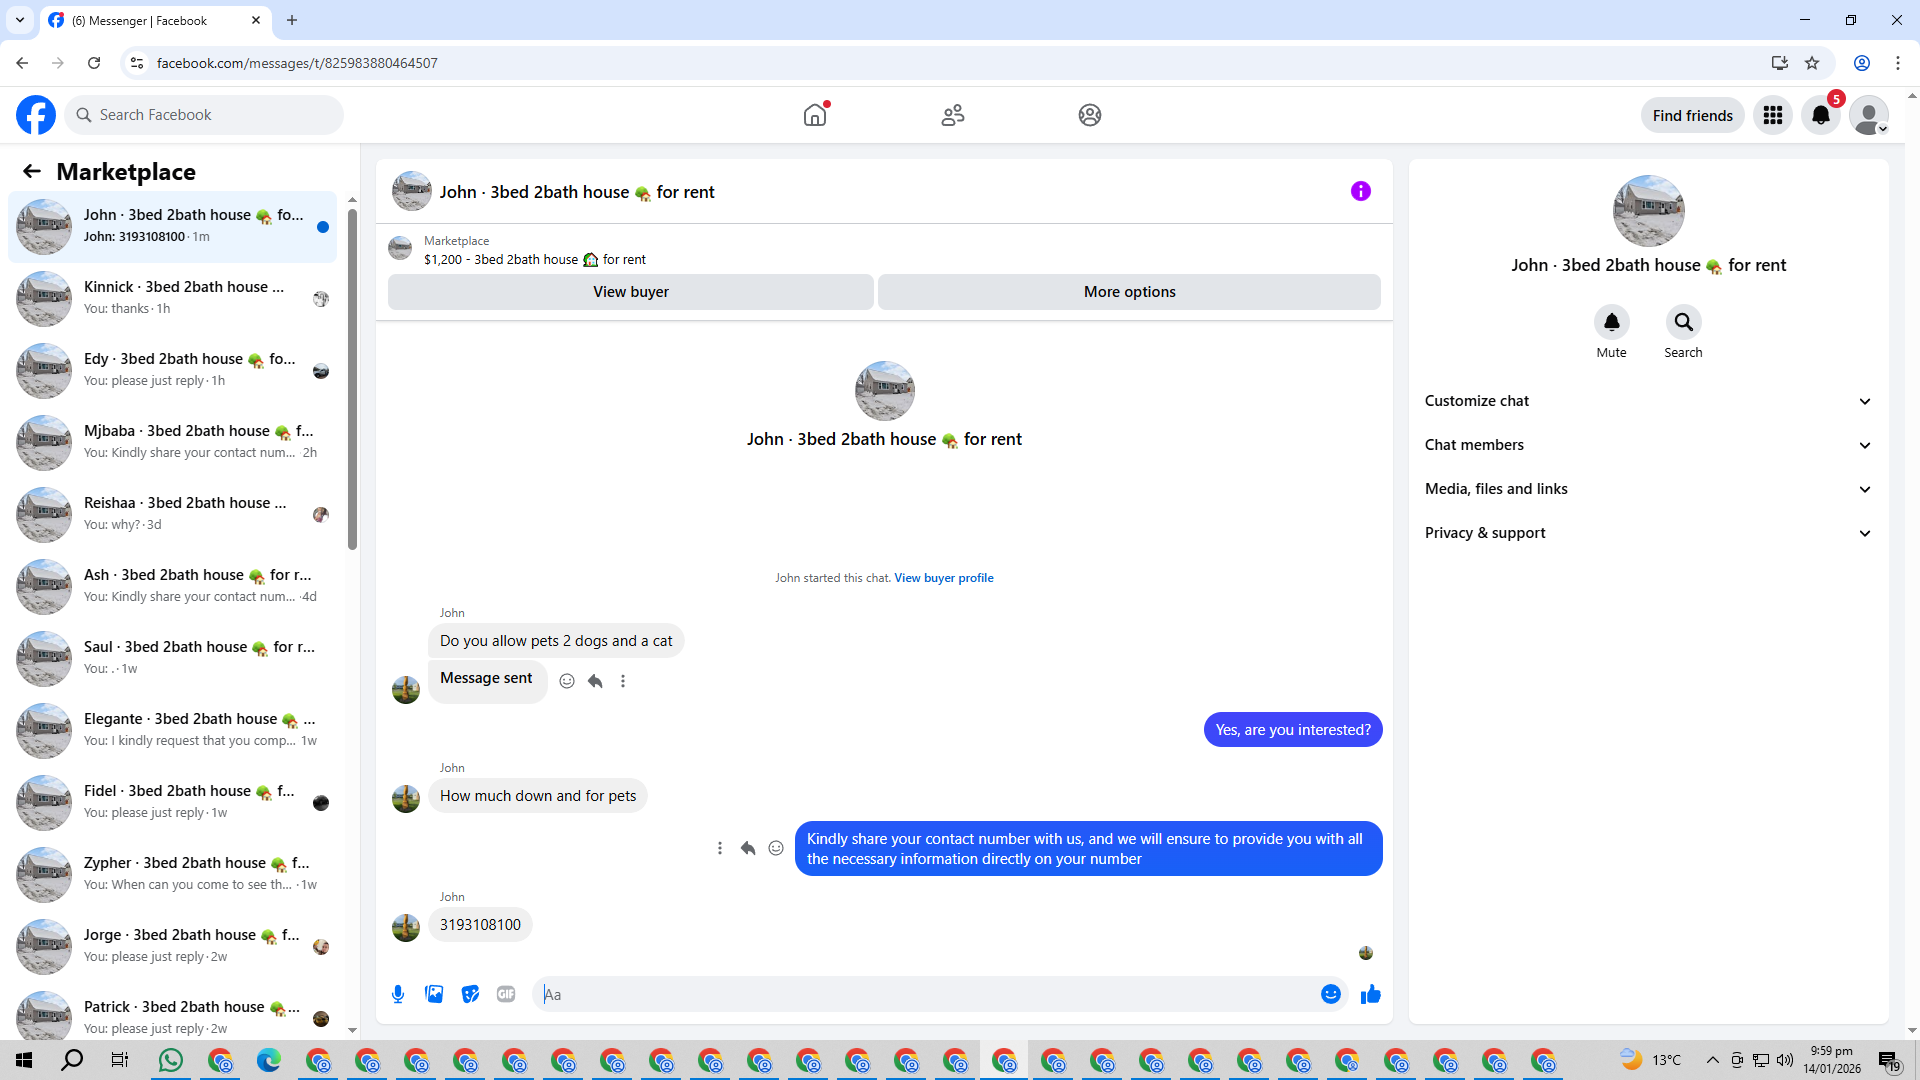Open the View buyer profile link
Viewport: 1920px width, 1080px height.
click(x=943, y=578)
